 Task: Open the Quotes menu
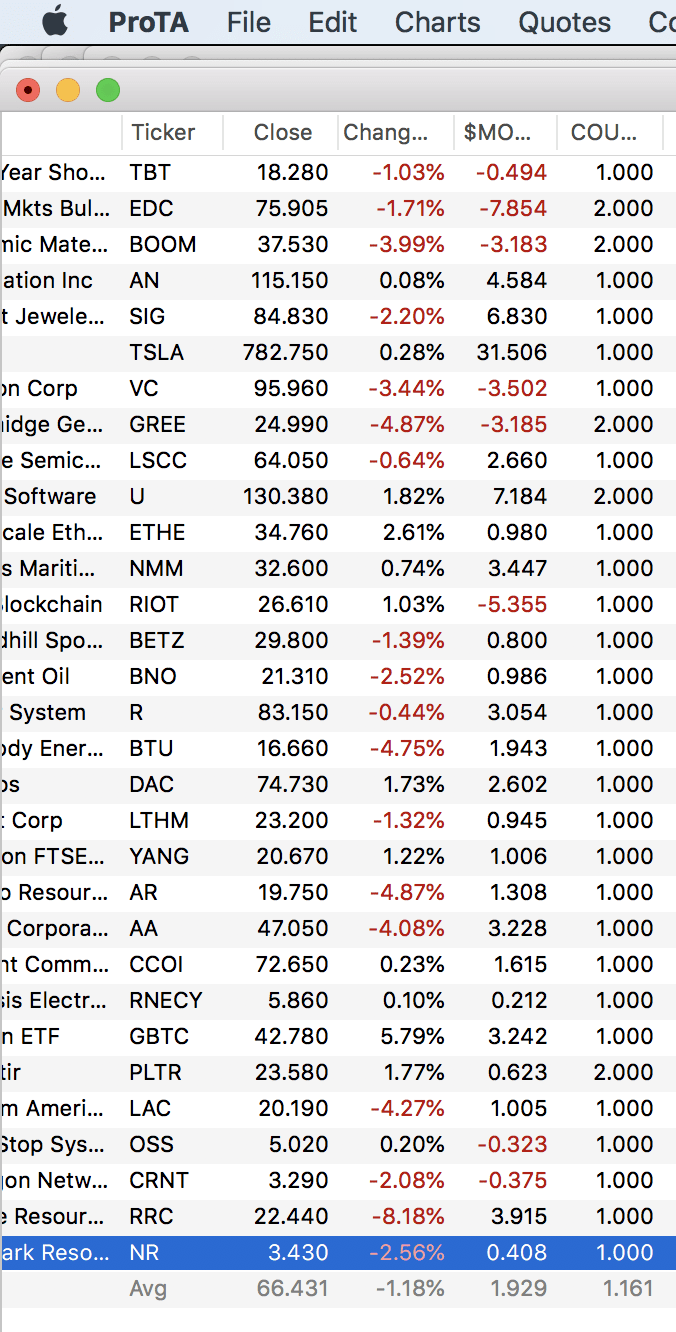pos(564,22)
